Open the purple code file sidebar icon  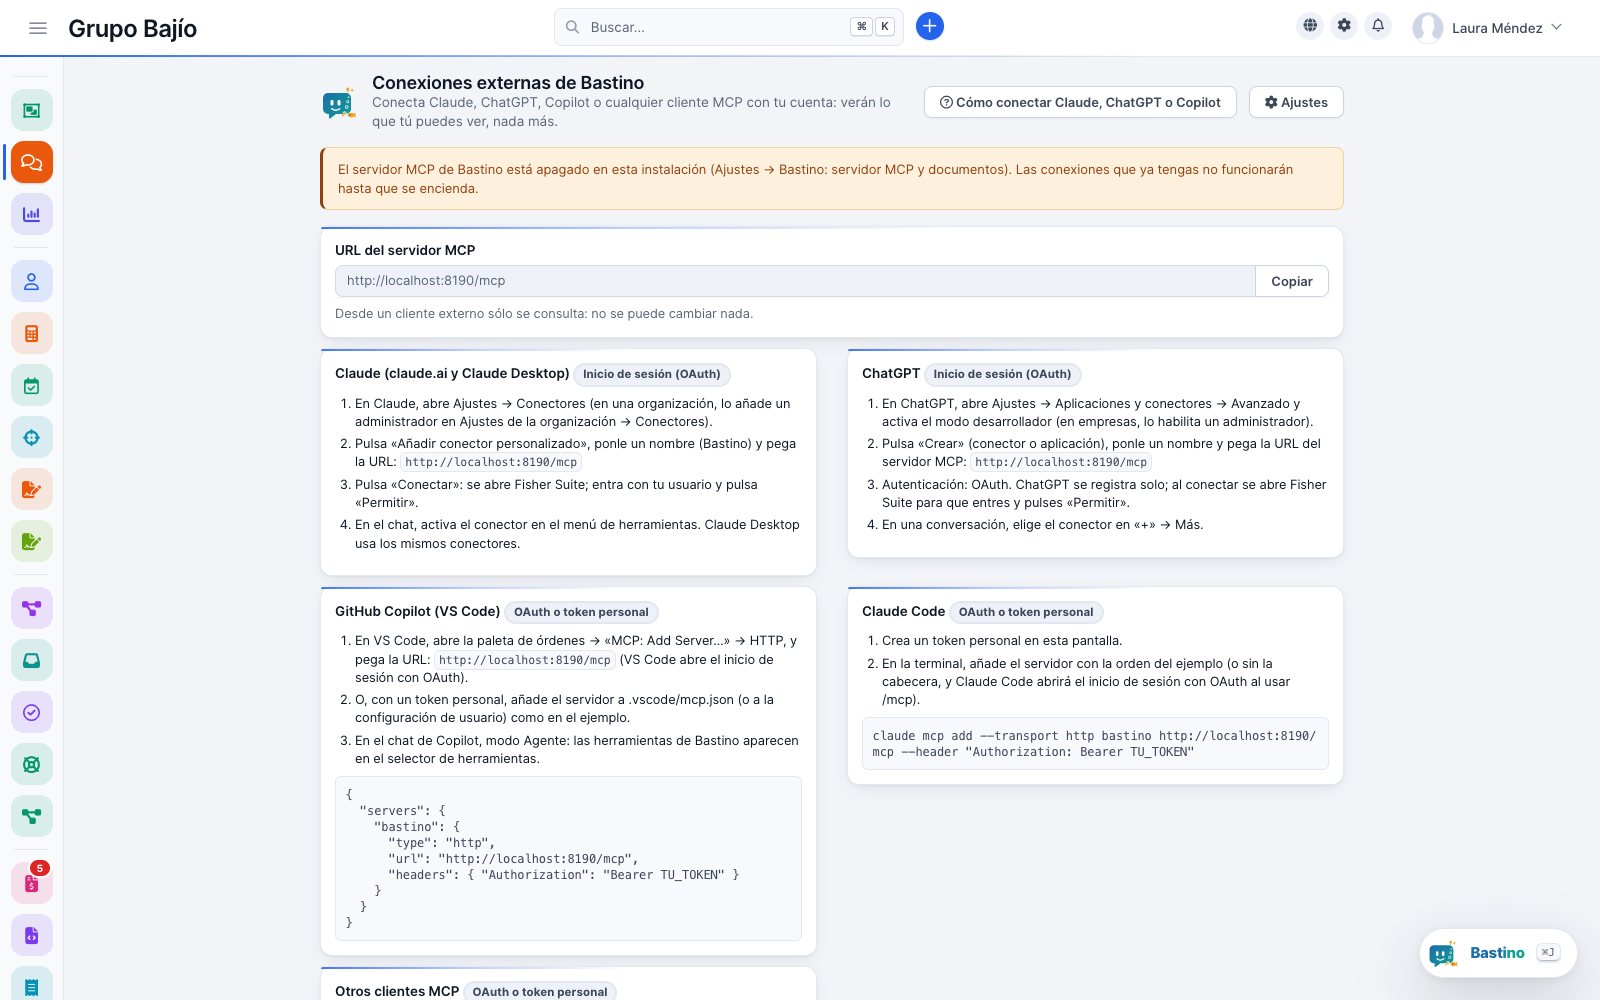(x=32, y=935)
